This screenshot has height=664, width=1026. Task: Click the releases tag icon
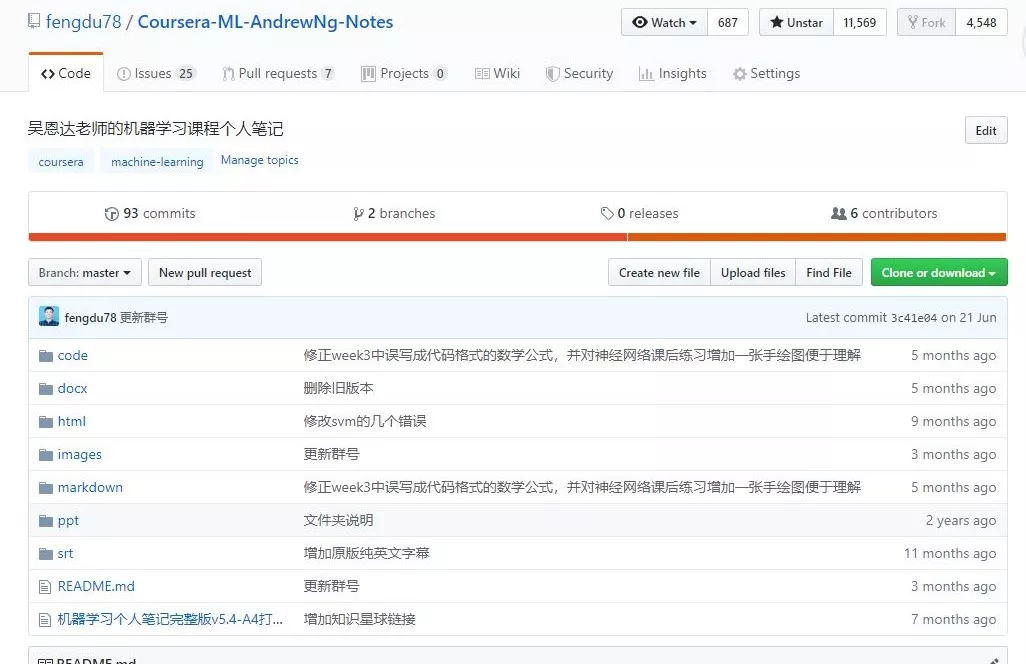[x=607, y=213]
